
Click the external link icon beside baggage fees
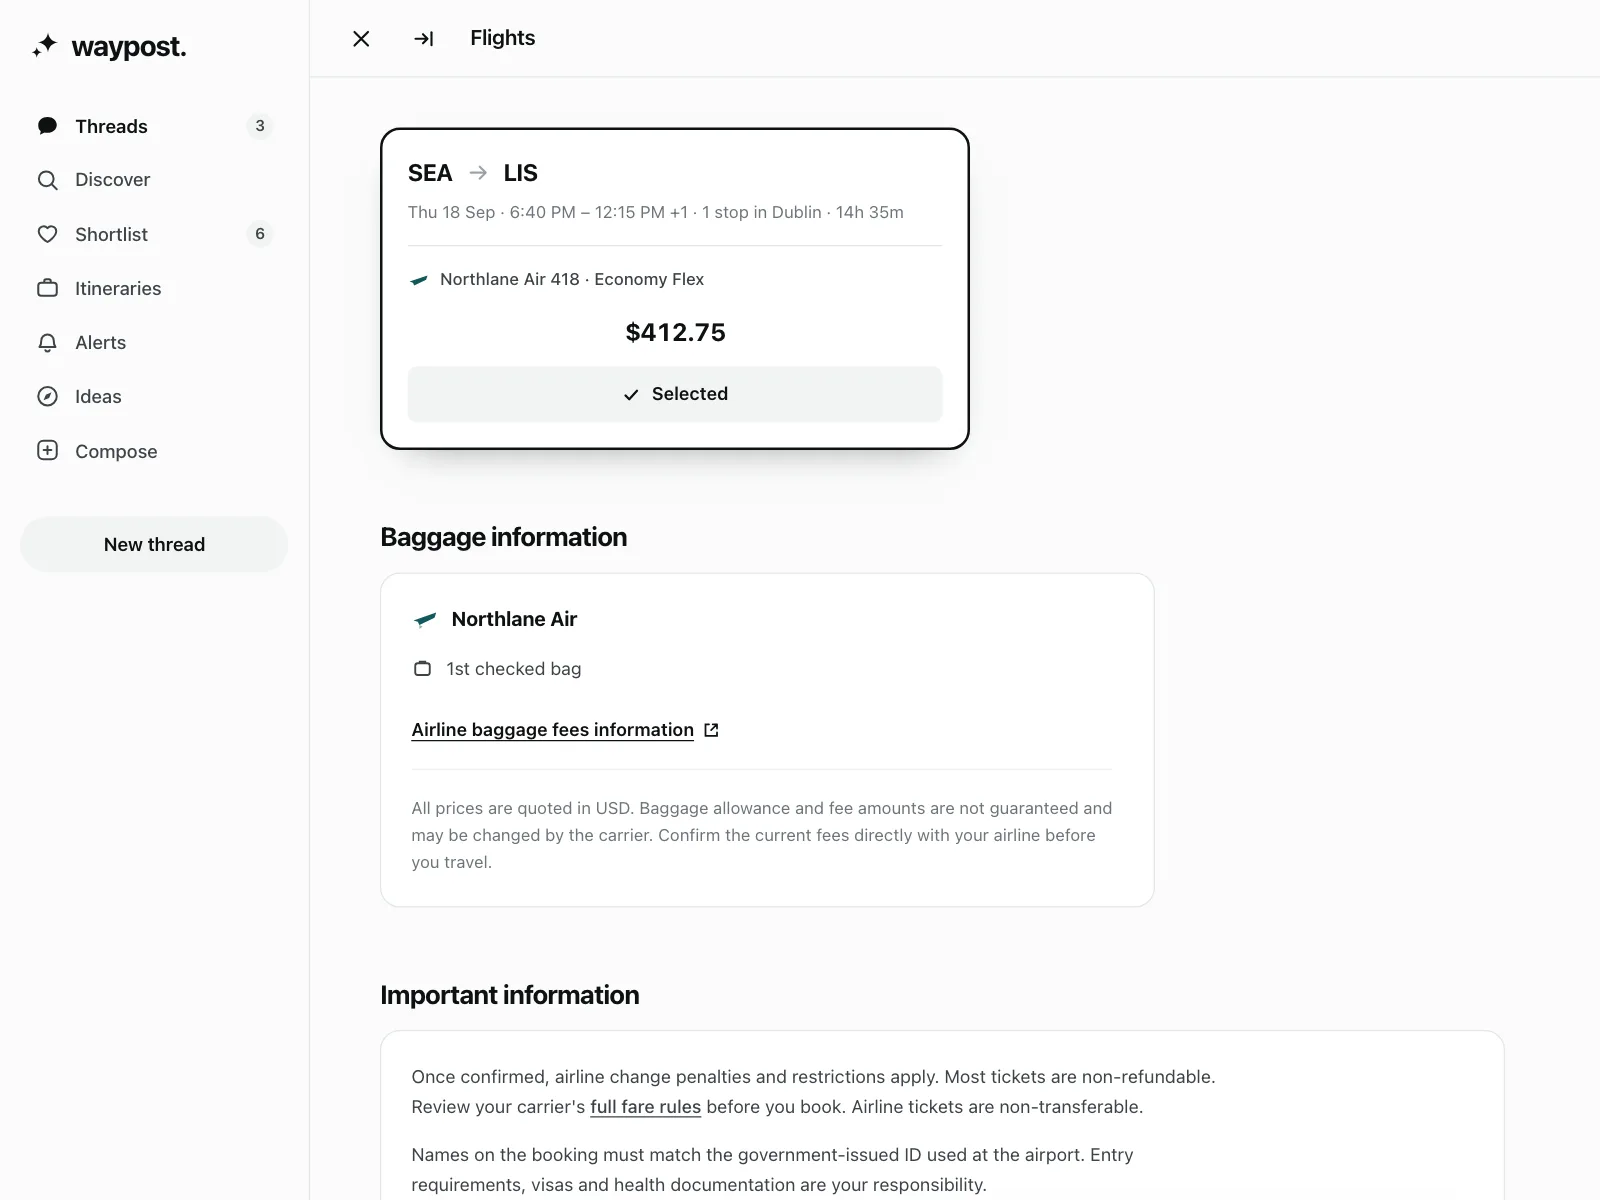tap(711, 730)
